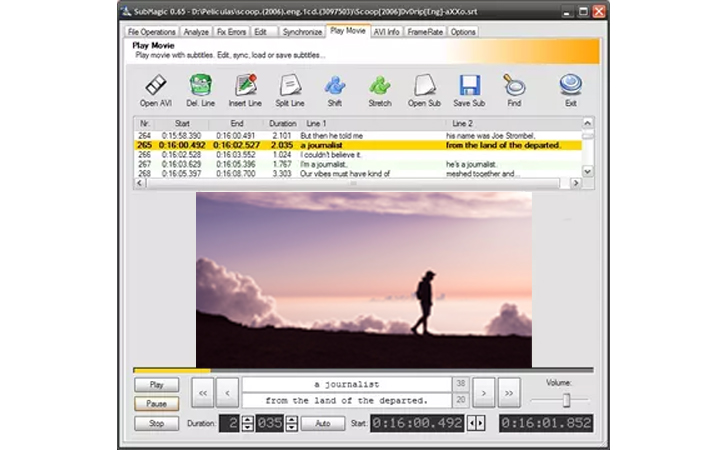
Task: Click the duration milliseconds field showing 035
Action: 269,423
